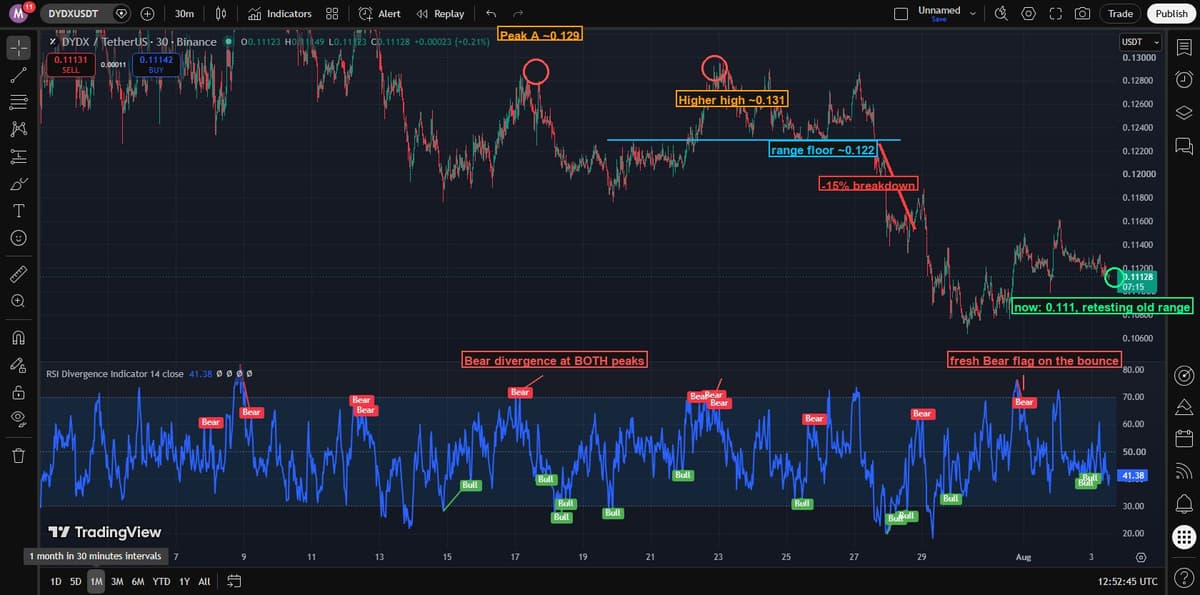
Task: Select the ruler measure tool
Action: point(18,273)
